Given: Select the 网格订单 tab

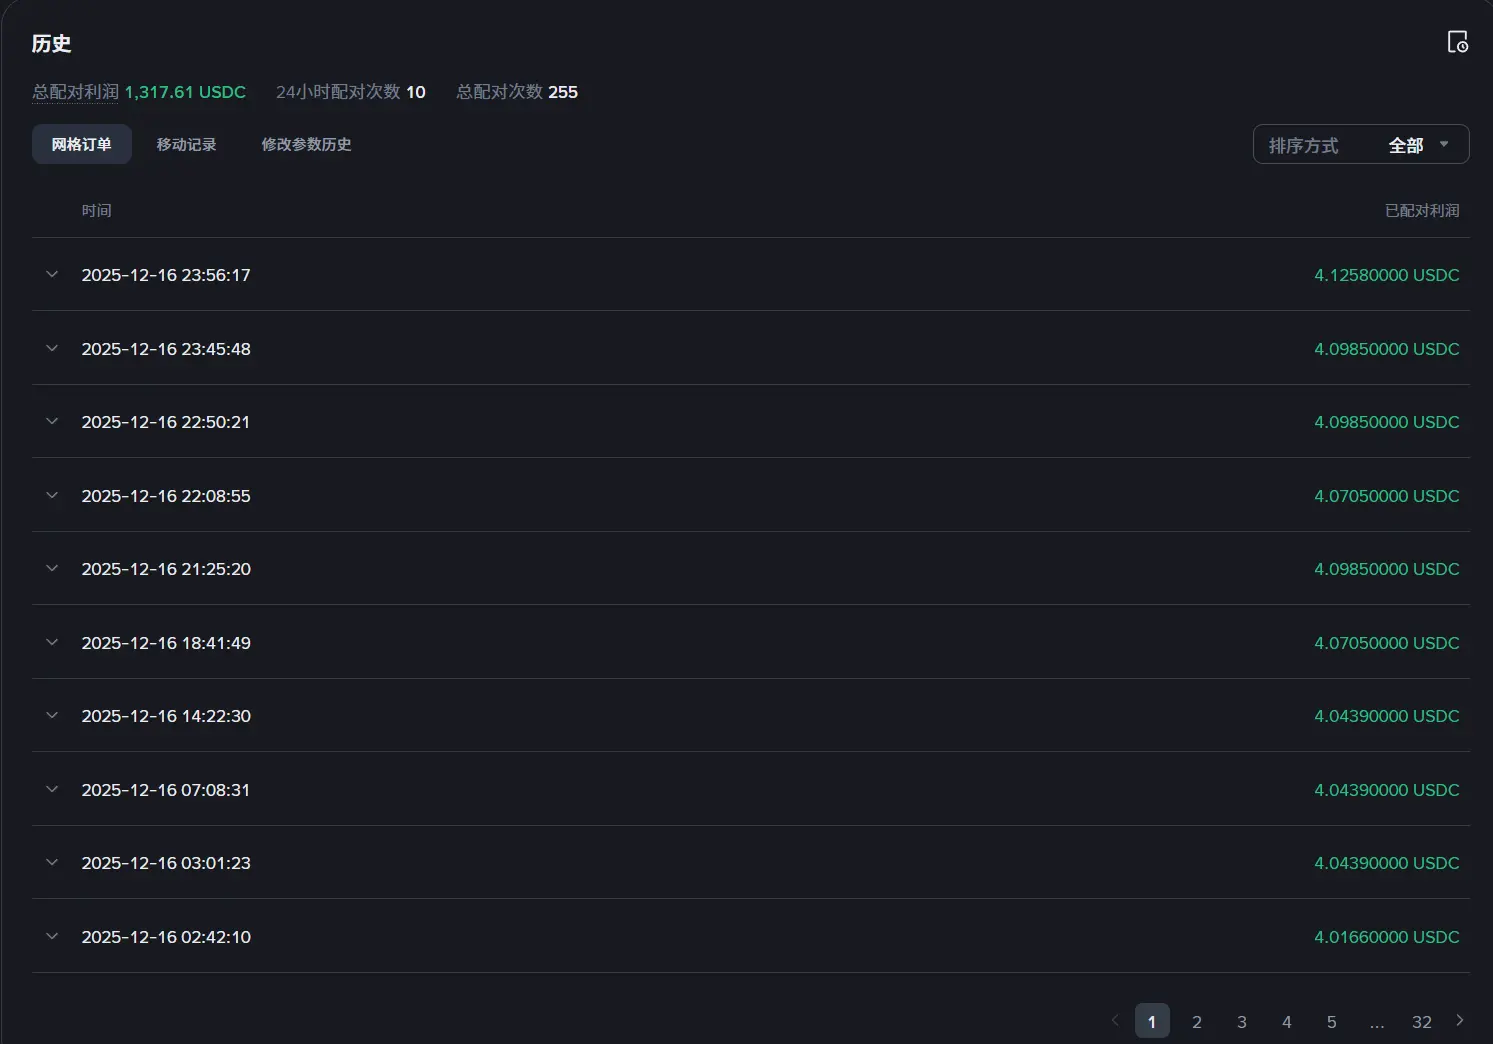Looking at the screenshot, I should 81,144.
